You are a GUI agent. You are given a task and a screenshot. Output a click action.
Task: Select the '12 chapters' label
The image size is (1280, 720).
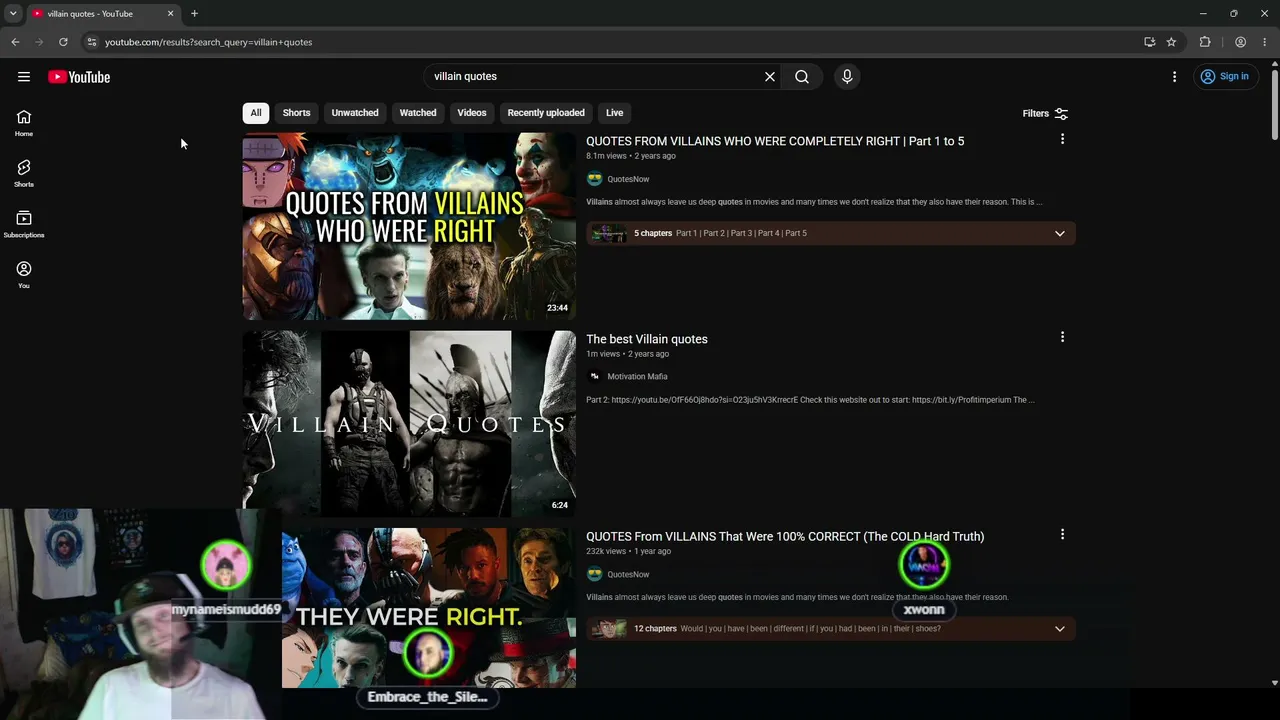click(655, 629)
